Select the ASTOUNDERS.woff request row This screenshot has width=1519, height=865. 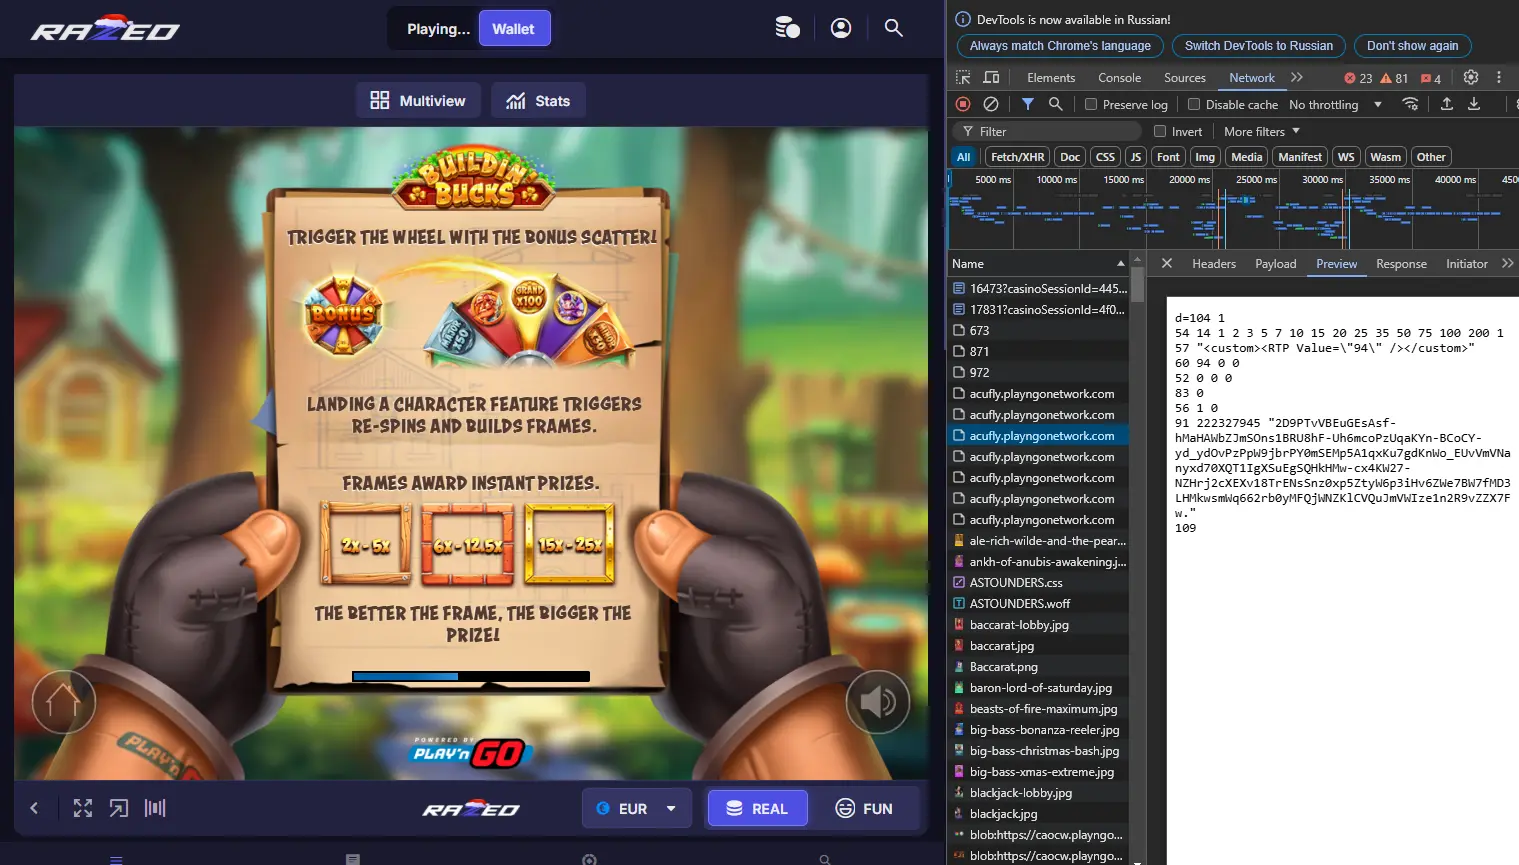1038,603
